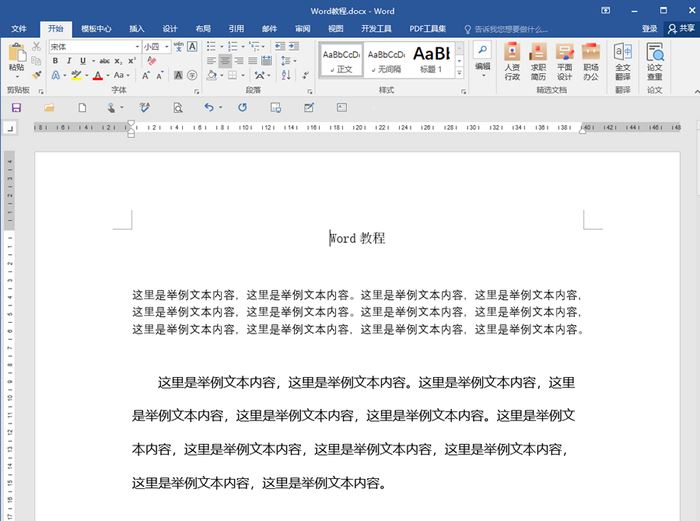Switch to the 设计 Design tab
The height and width of the screenshot is (521, 700).
(x=170, y=29)
